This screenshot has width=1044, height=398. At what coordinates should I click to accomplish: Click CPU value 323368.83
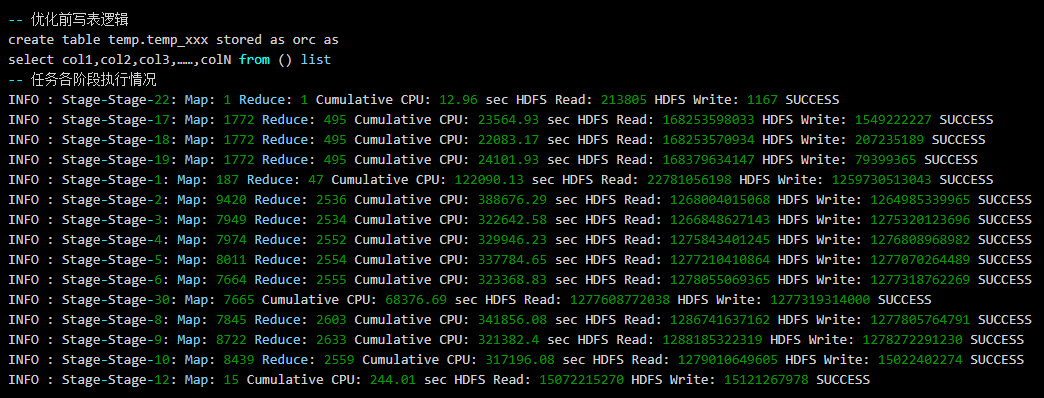[513, 280]
